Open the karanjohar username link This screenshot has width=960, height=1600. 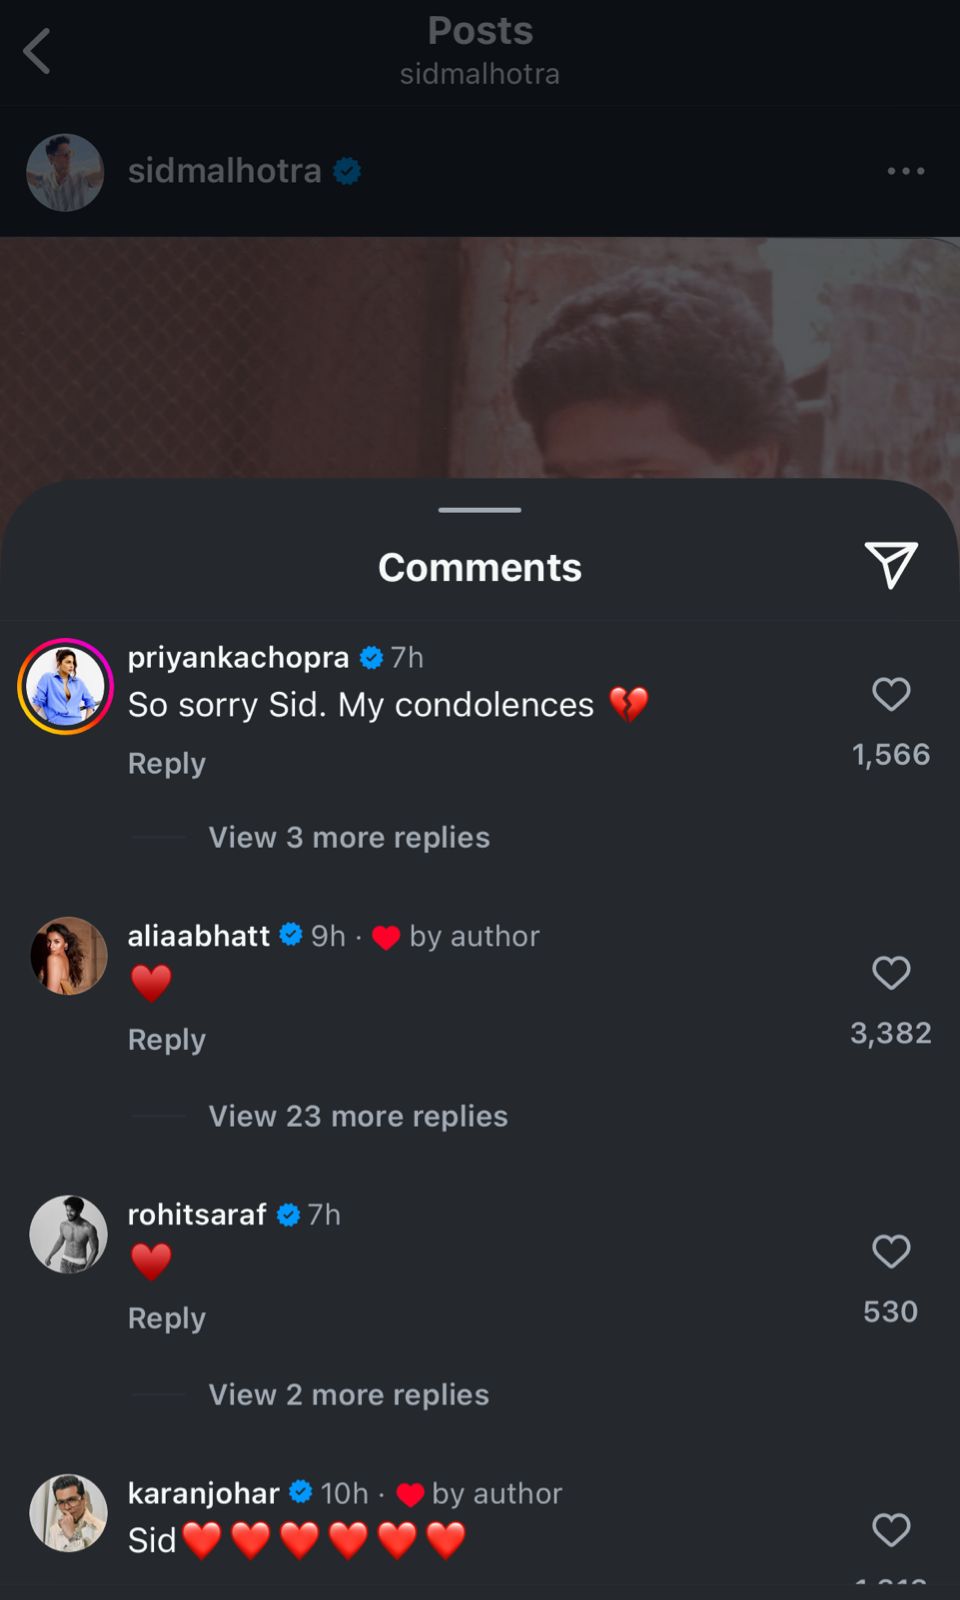(203, 1493)
